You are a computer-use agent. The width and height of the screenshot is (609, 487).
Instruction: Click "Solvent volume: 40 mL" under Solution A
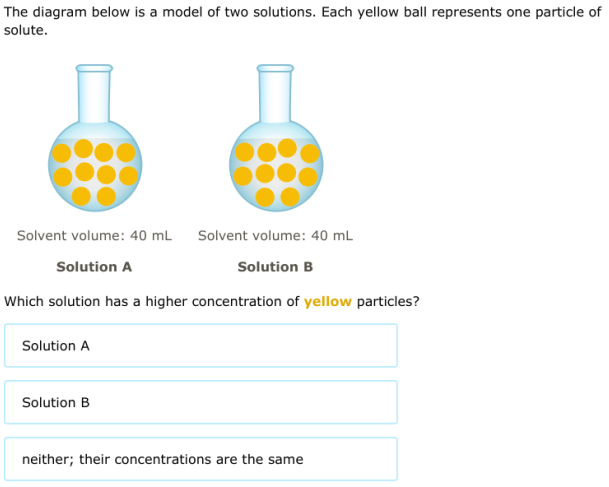(x=94, y=236)
